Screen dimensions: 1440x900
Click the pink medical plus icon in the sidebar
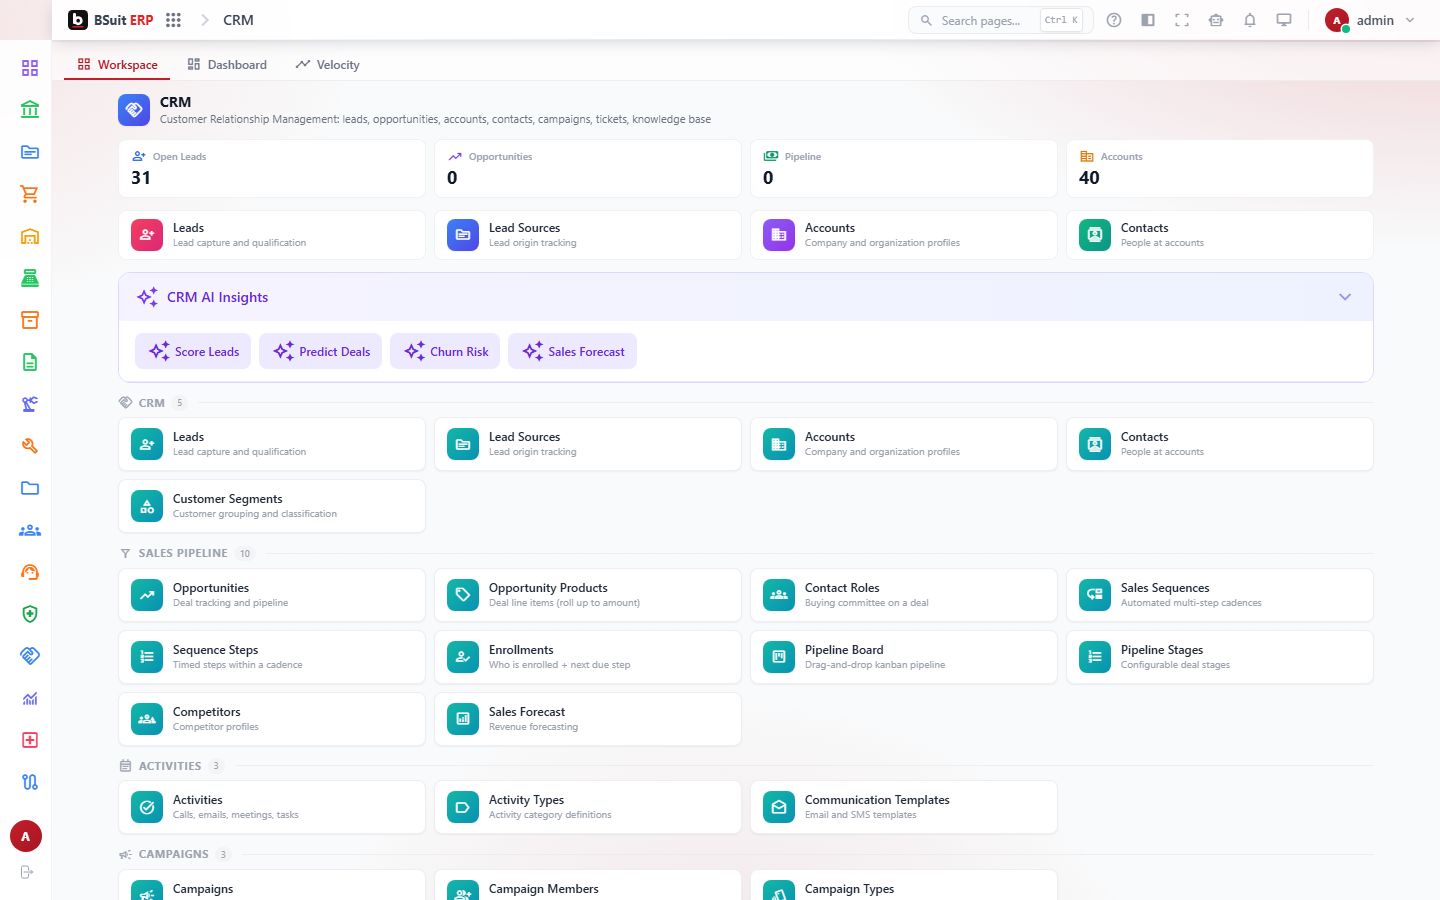[30, 740]
